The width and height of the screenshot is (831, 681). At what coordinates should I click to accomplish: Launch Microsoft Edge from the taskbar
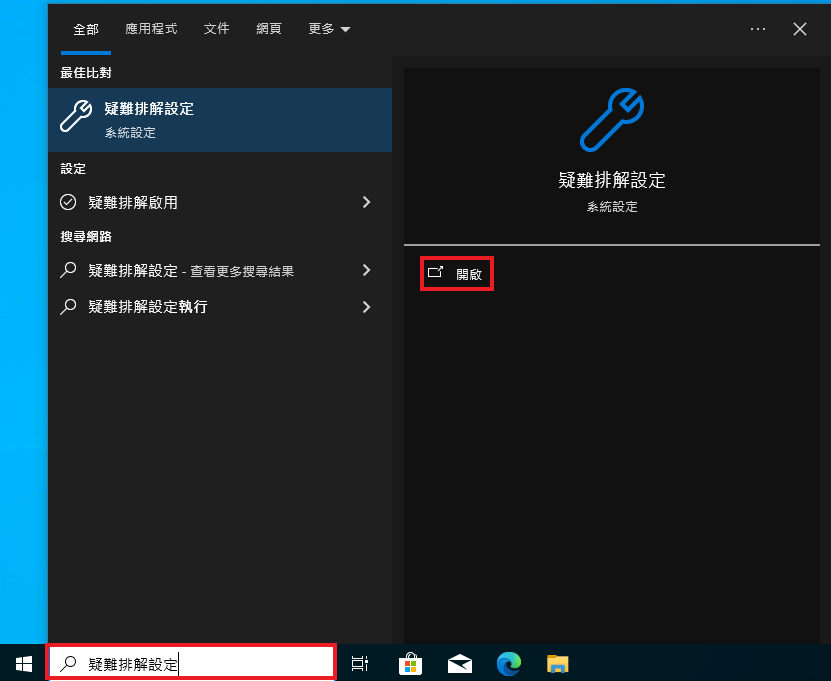pos(509,663)
